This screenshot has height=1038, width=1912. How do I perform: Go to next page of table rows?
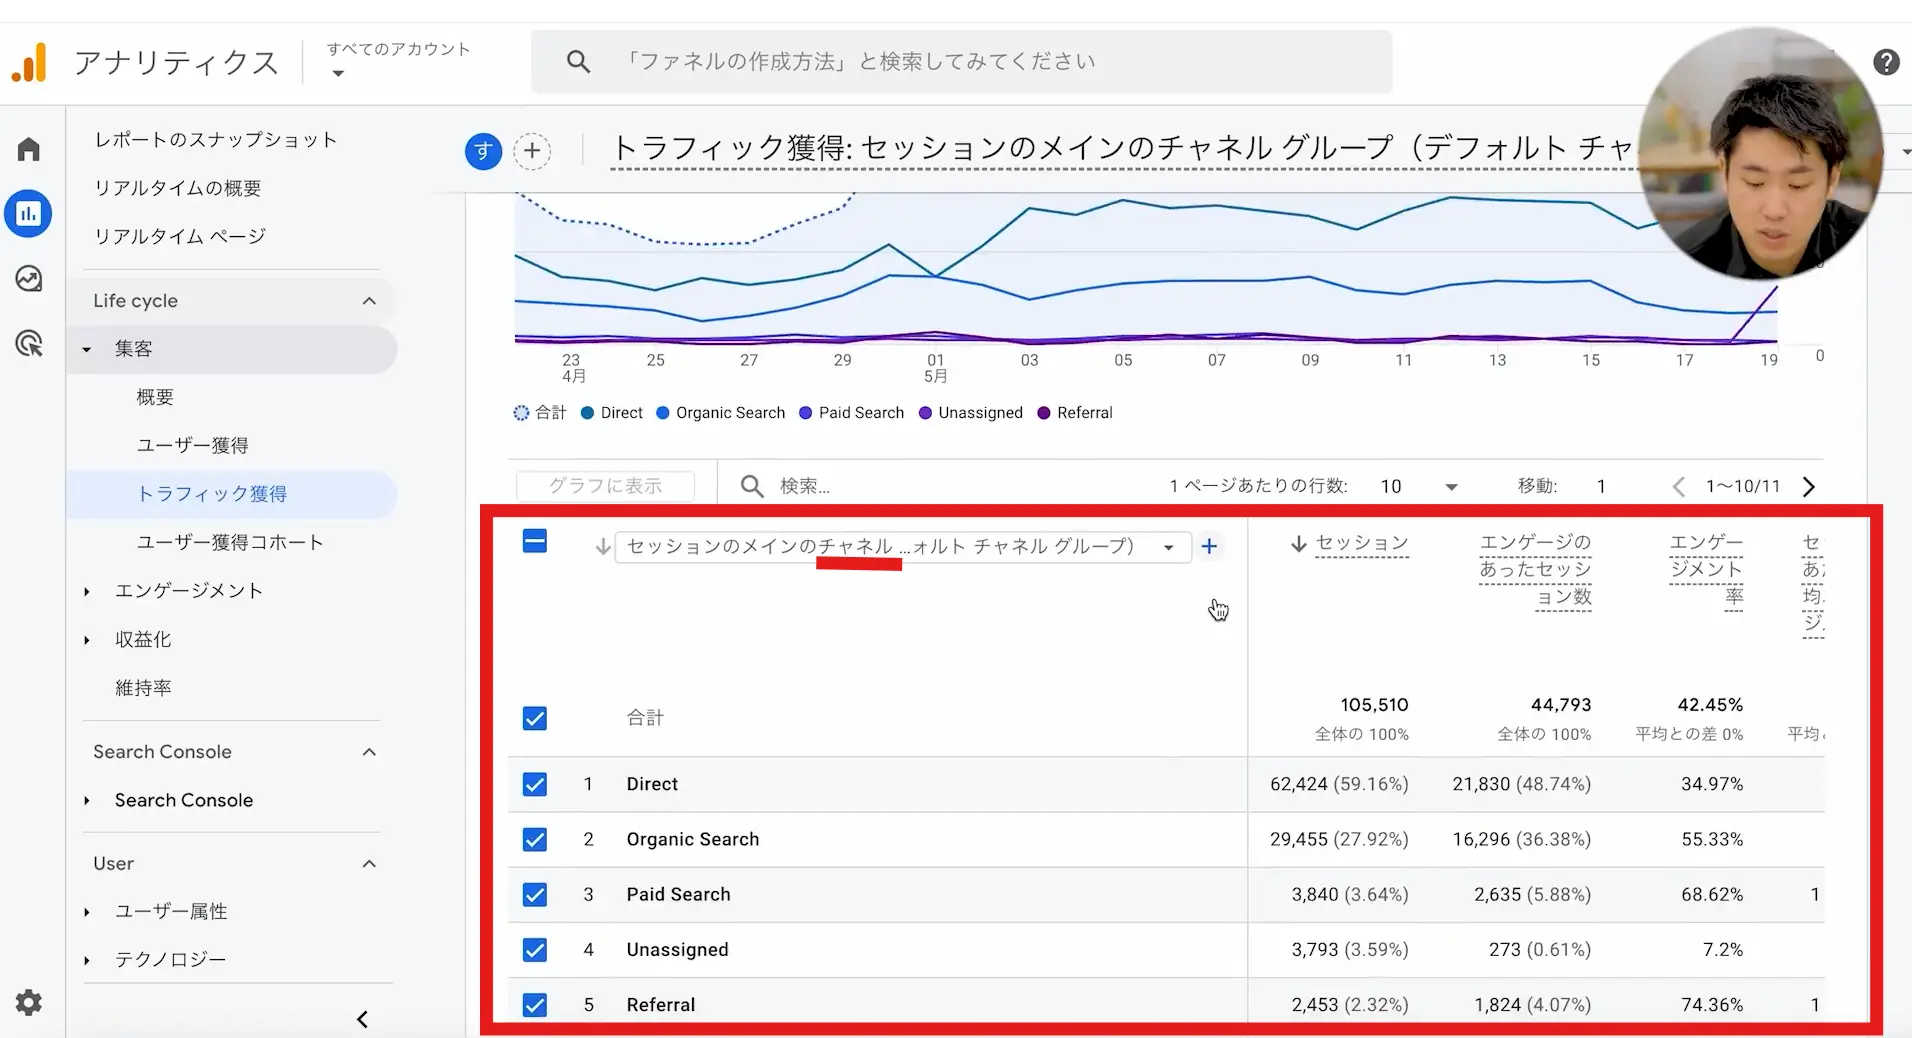(x=1808, y=487)
